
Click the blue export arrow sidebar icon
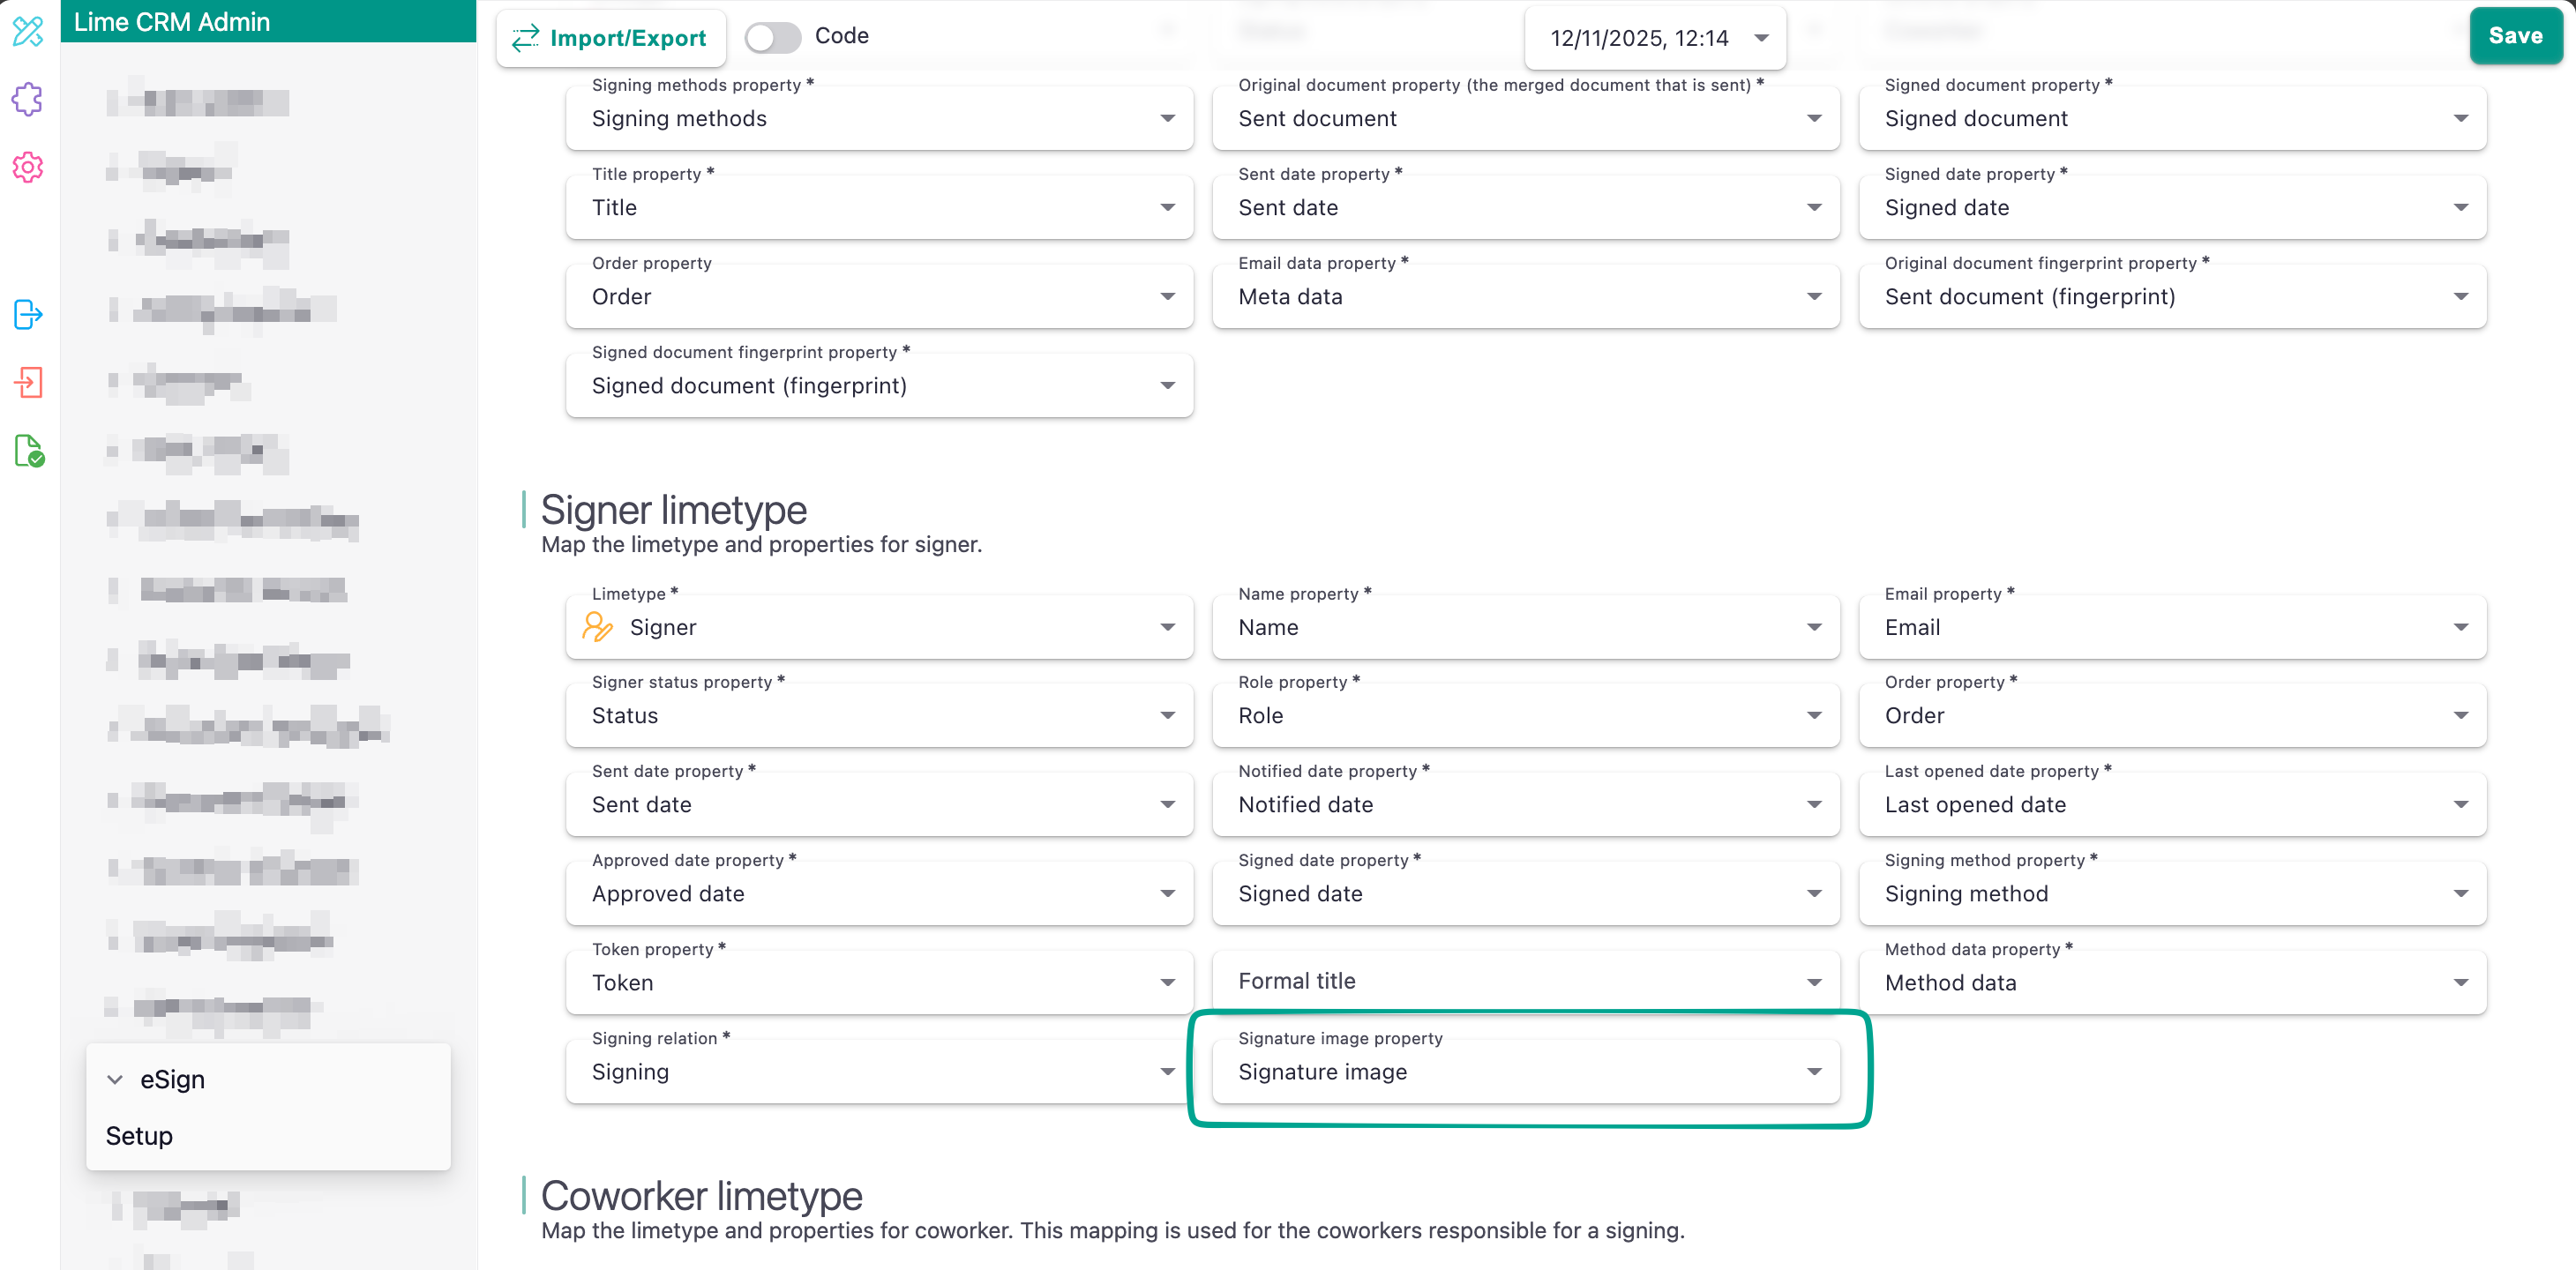28,315
